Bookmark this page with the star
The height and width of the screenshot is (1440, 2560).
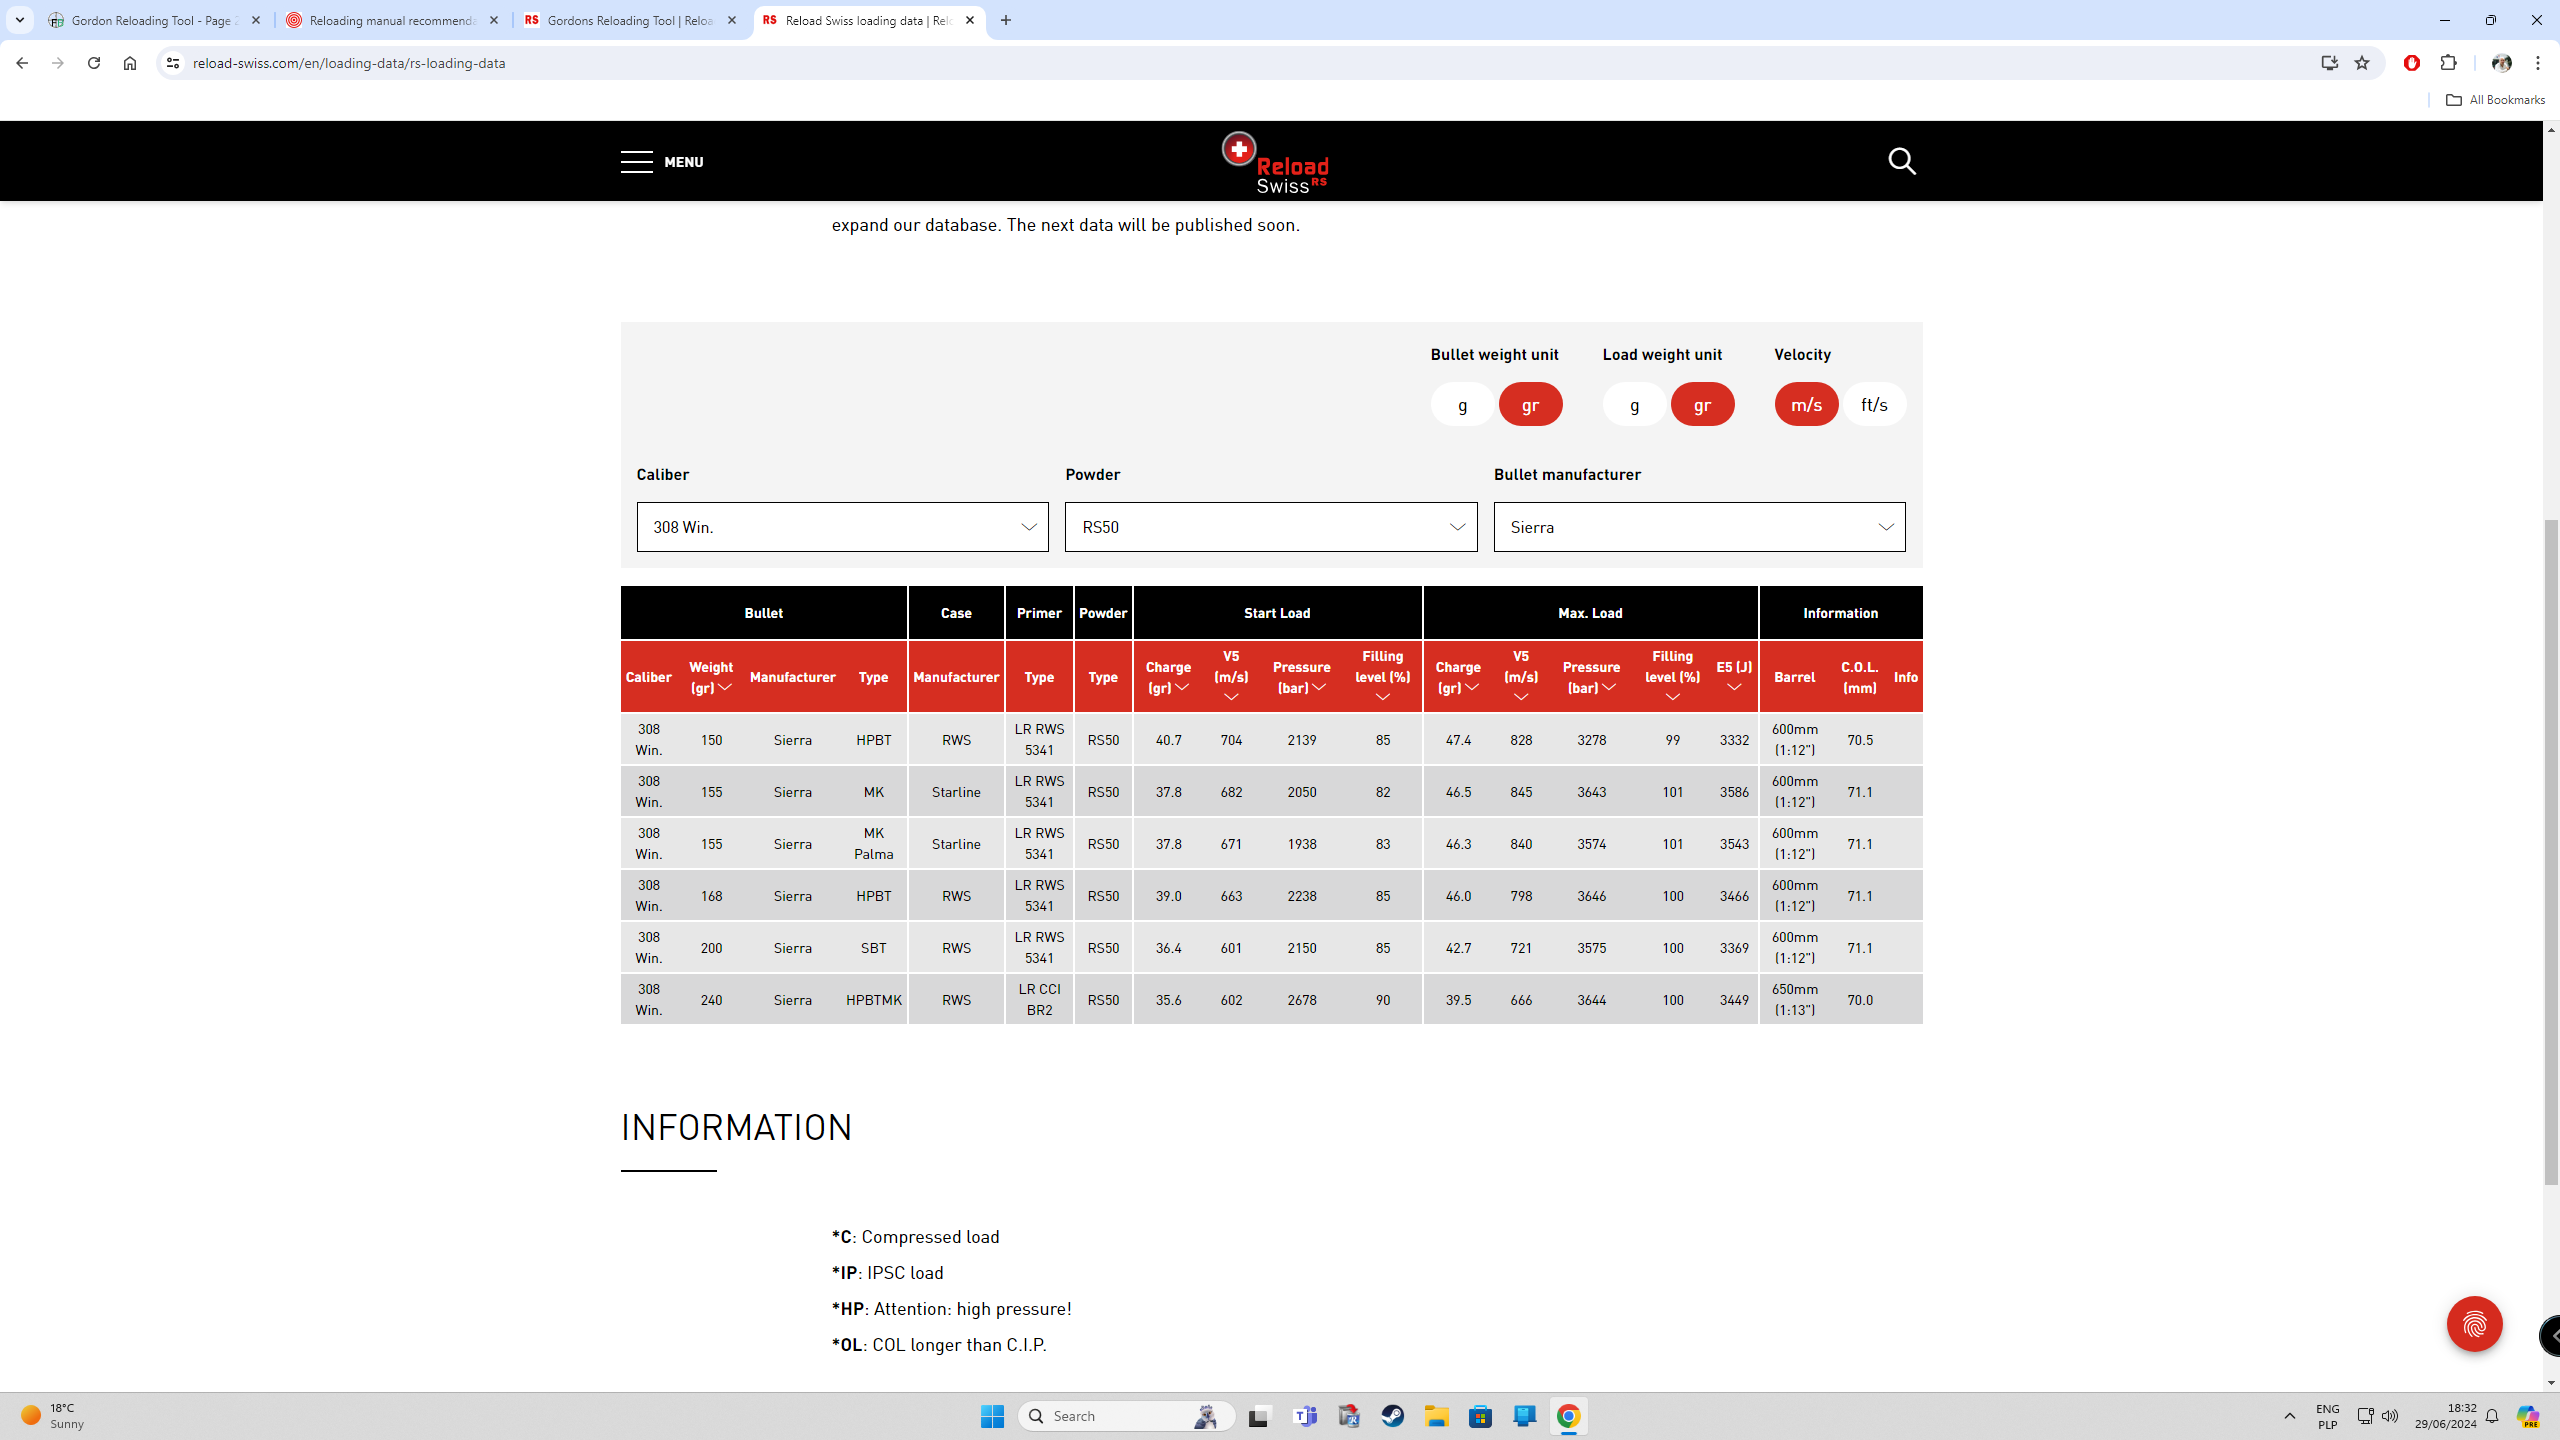(x=2362, y=63)
